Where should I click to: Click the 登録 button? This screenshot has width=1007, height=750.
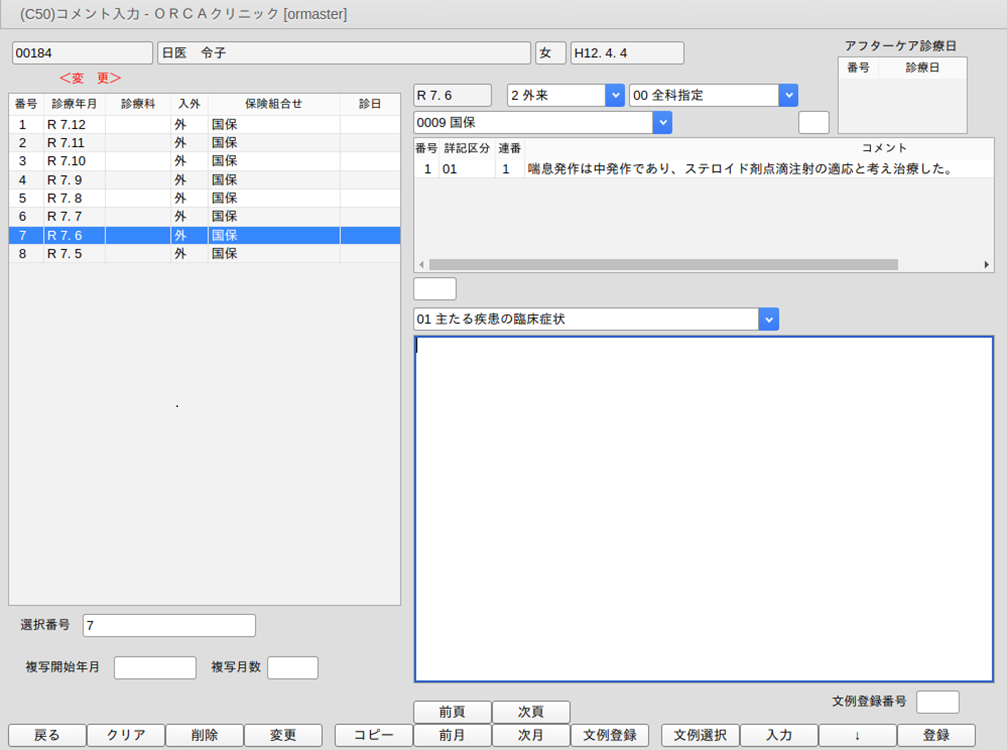pos(936,735)
